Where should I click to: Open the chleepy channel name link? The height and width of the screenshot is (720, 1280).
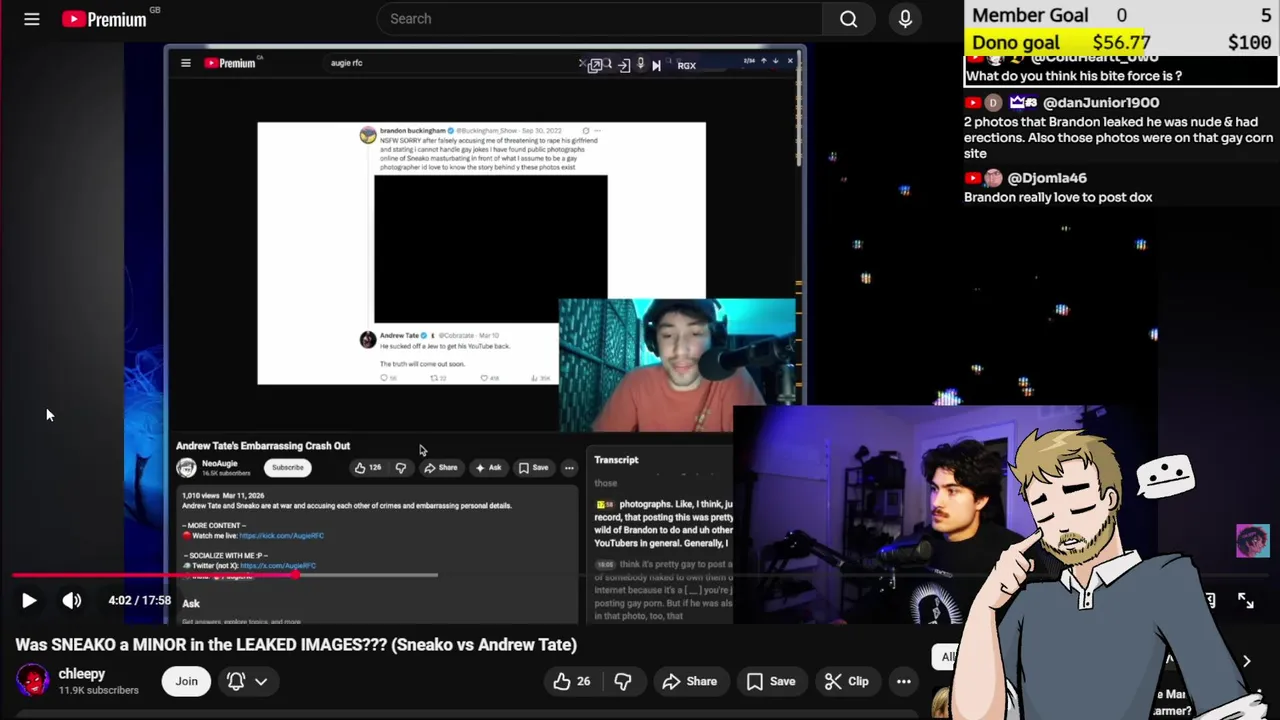[81, 674]
